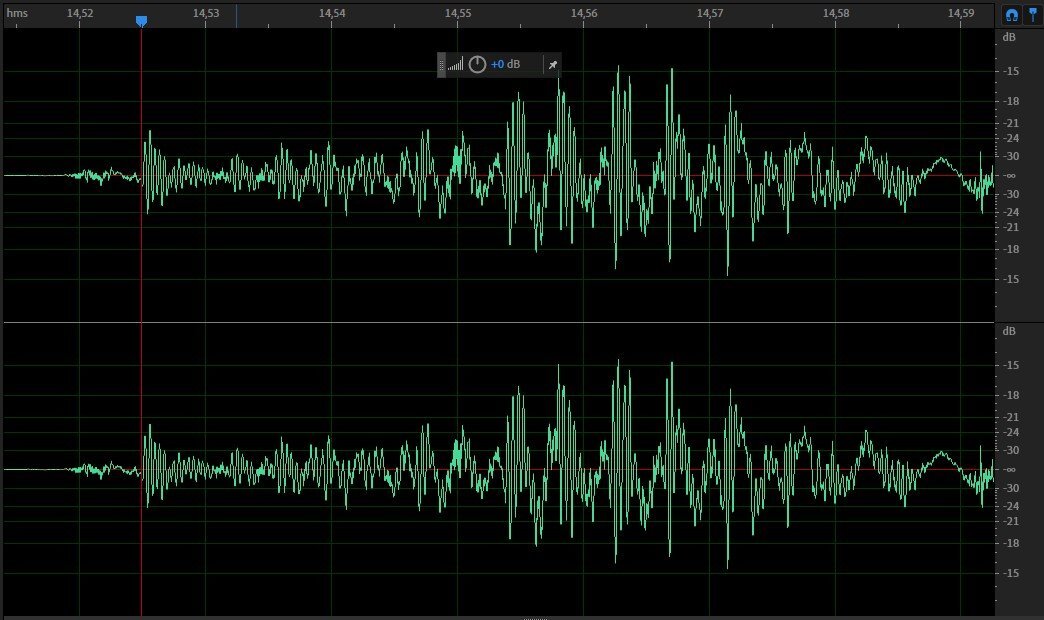Click the dB label of lower channel scale
Viewport: 1044px width, 620px height.
pos(1009,331)
